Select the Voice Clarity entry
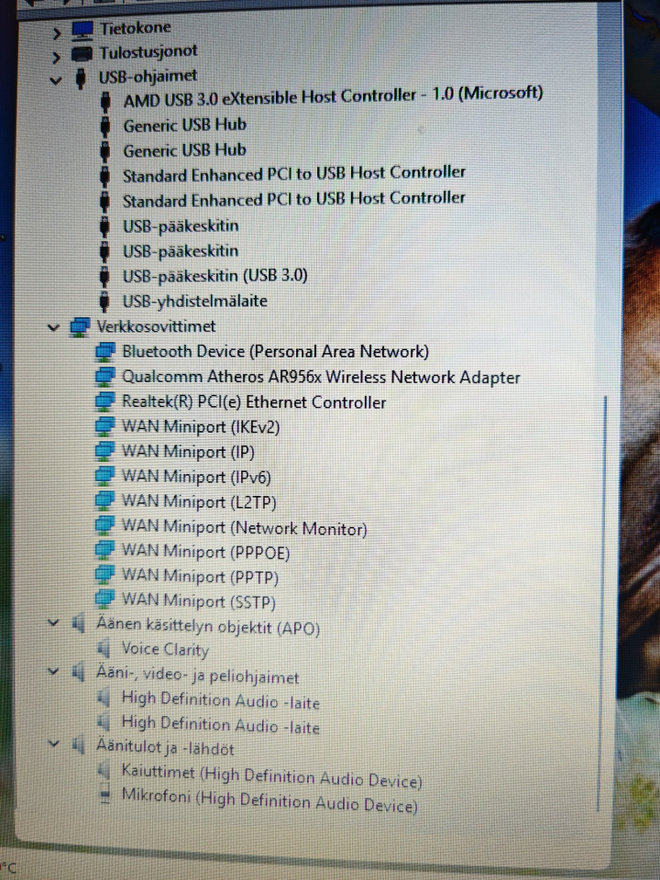 pos(166,649)
